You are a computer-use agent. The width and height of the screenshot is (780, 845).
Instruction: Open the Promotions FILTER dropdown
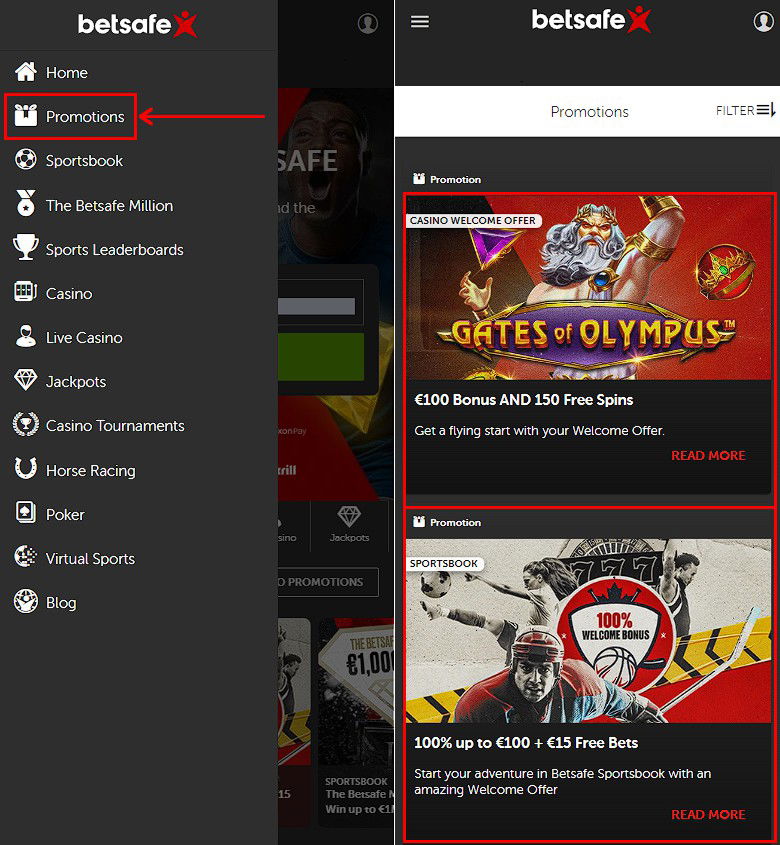(x=745, y=111)
